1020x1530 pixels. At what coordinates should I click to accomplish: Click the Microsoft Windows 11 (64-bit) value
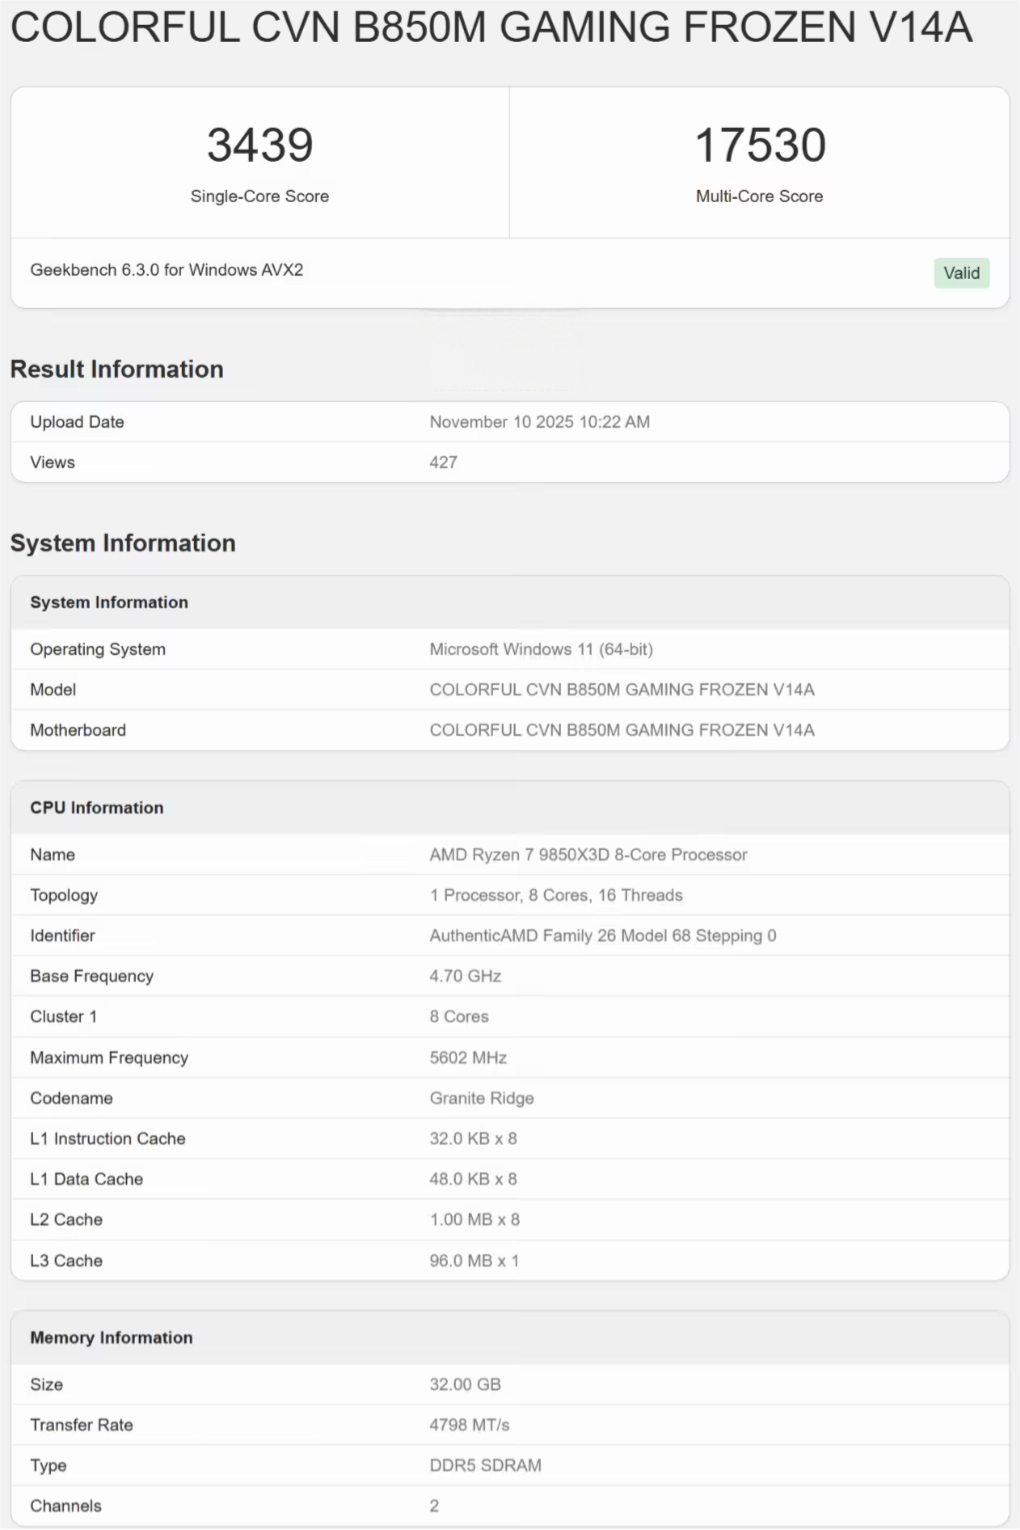click(541, 649)
